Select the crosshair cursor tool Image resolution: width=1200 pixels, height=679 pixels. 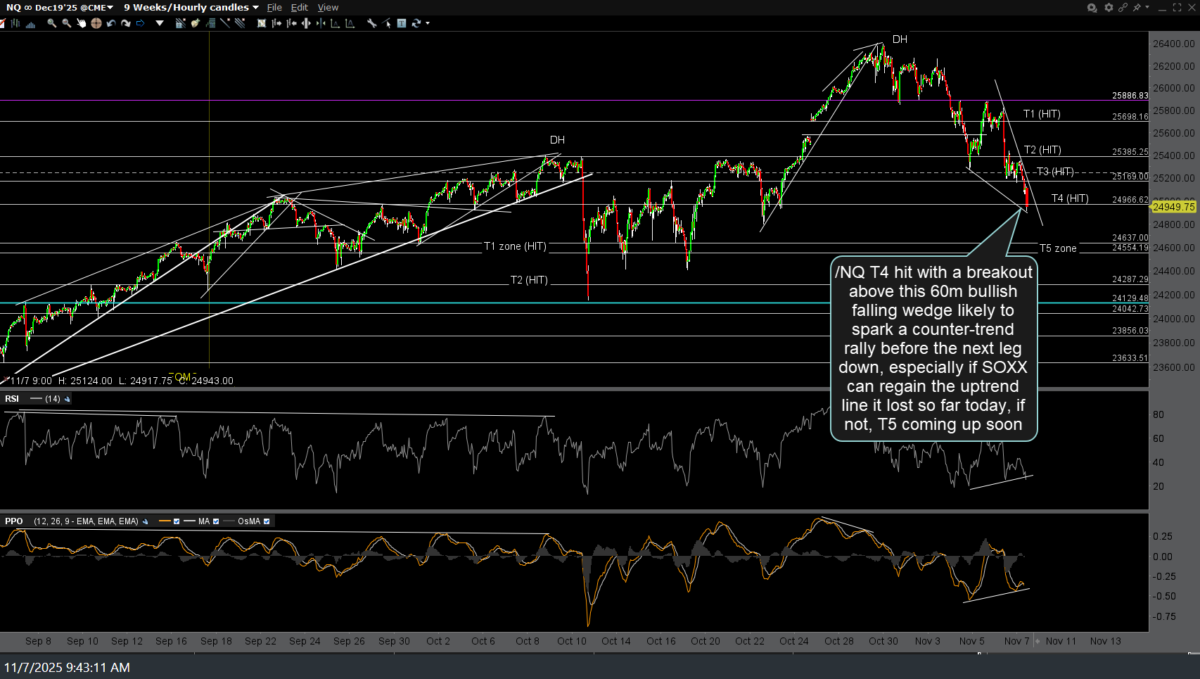point(96,23)
